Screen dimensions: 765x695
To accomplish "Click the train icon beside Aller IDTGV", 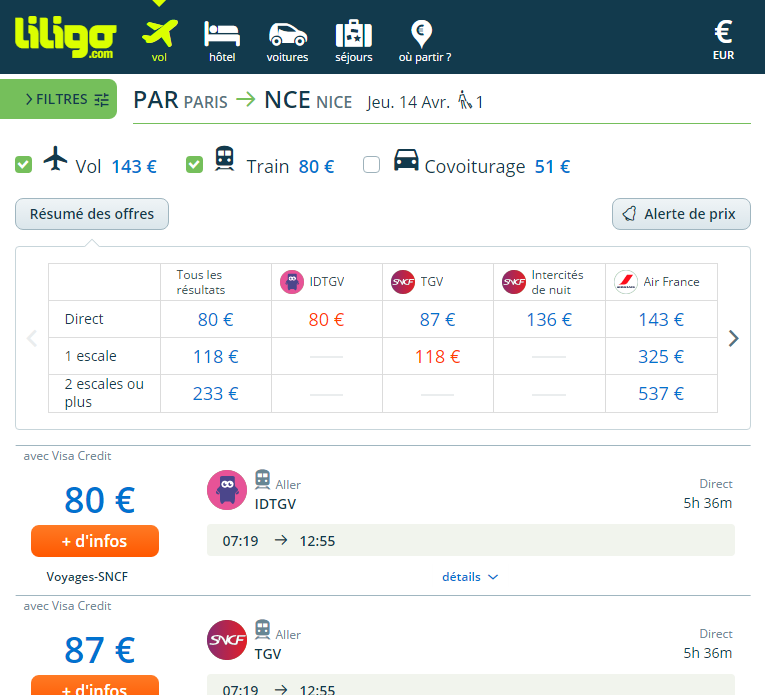I will [262, 479].
